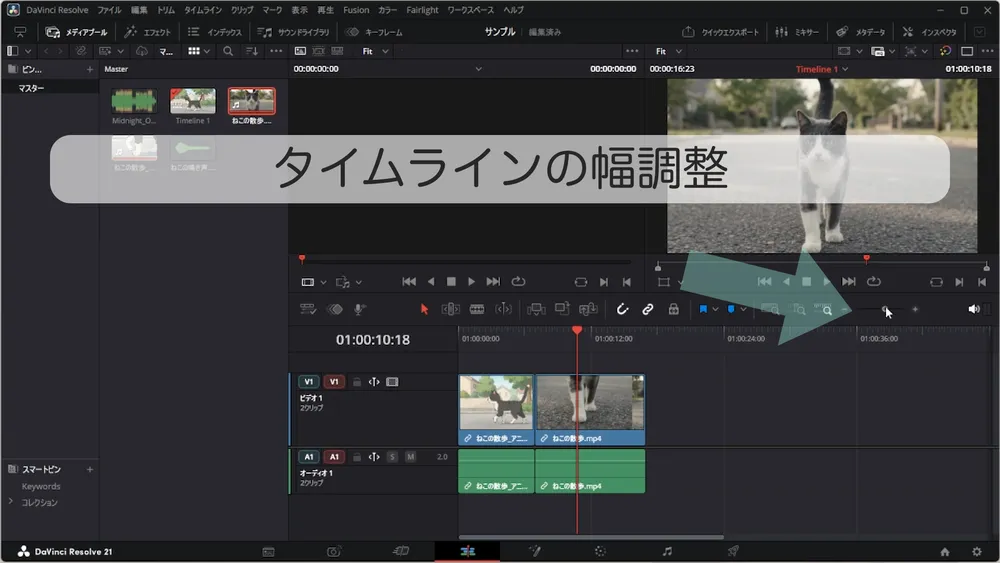Open the エフェクト panel
Screen dimensions: 1000x563
[x=148, y=32]
